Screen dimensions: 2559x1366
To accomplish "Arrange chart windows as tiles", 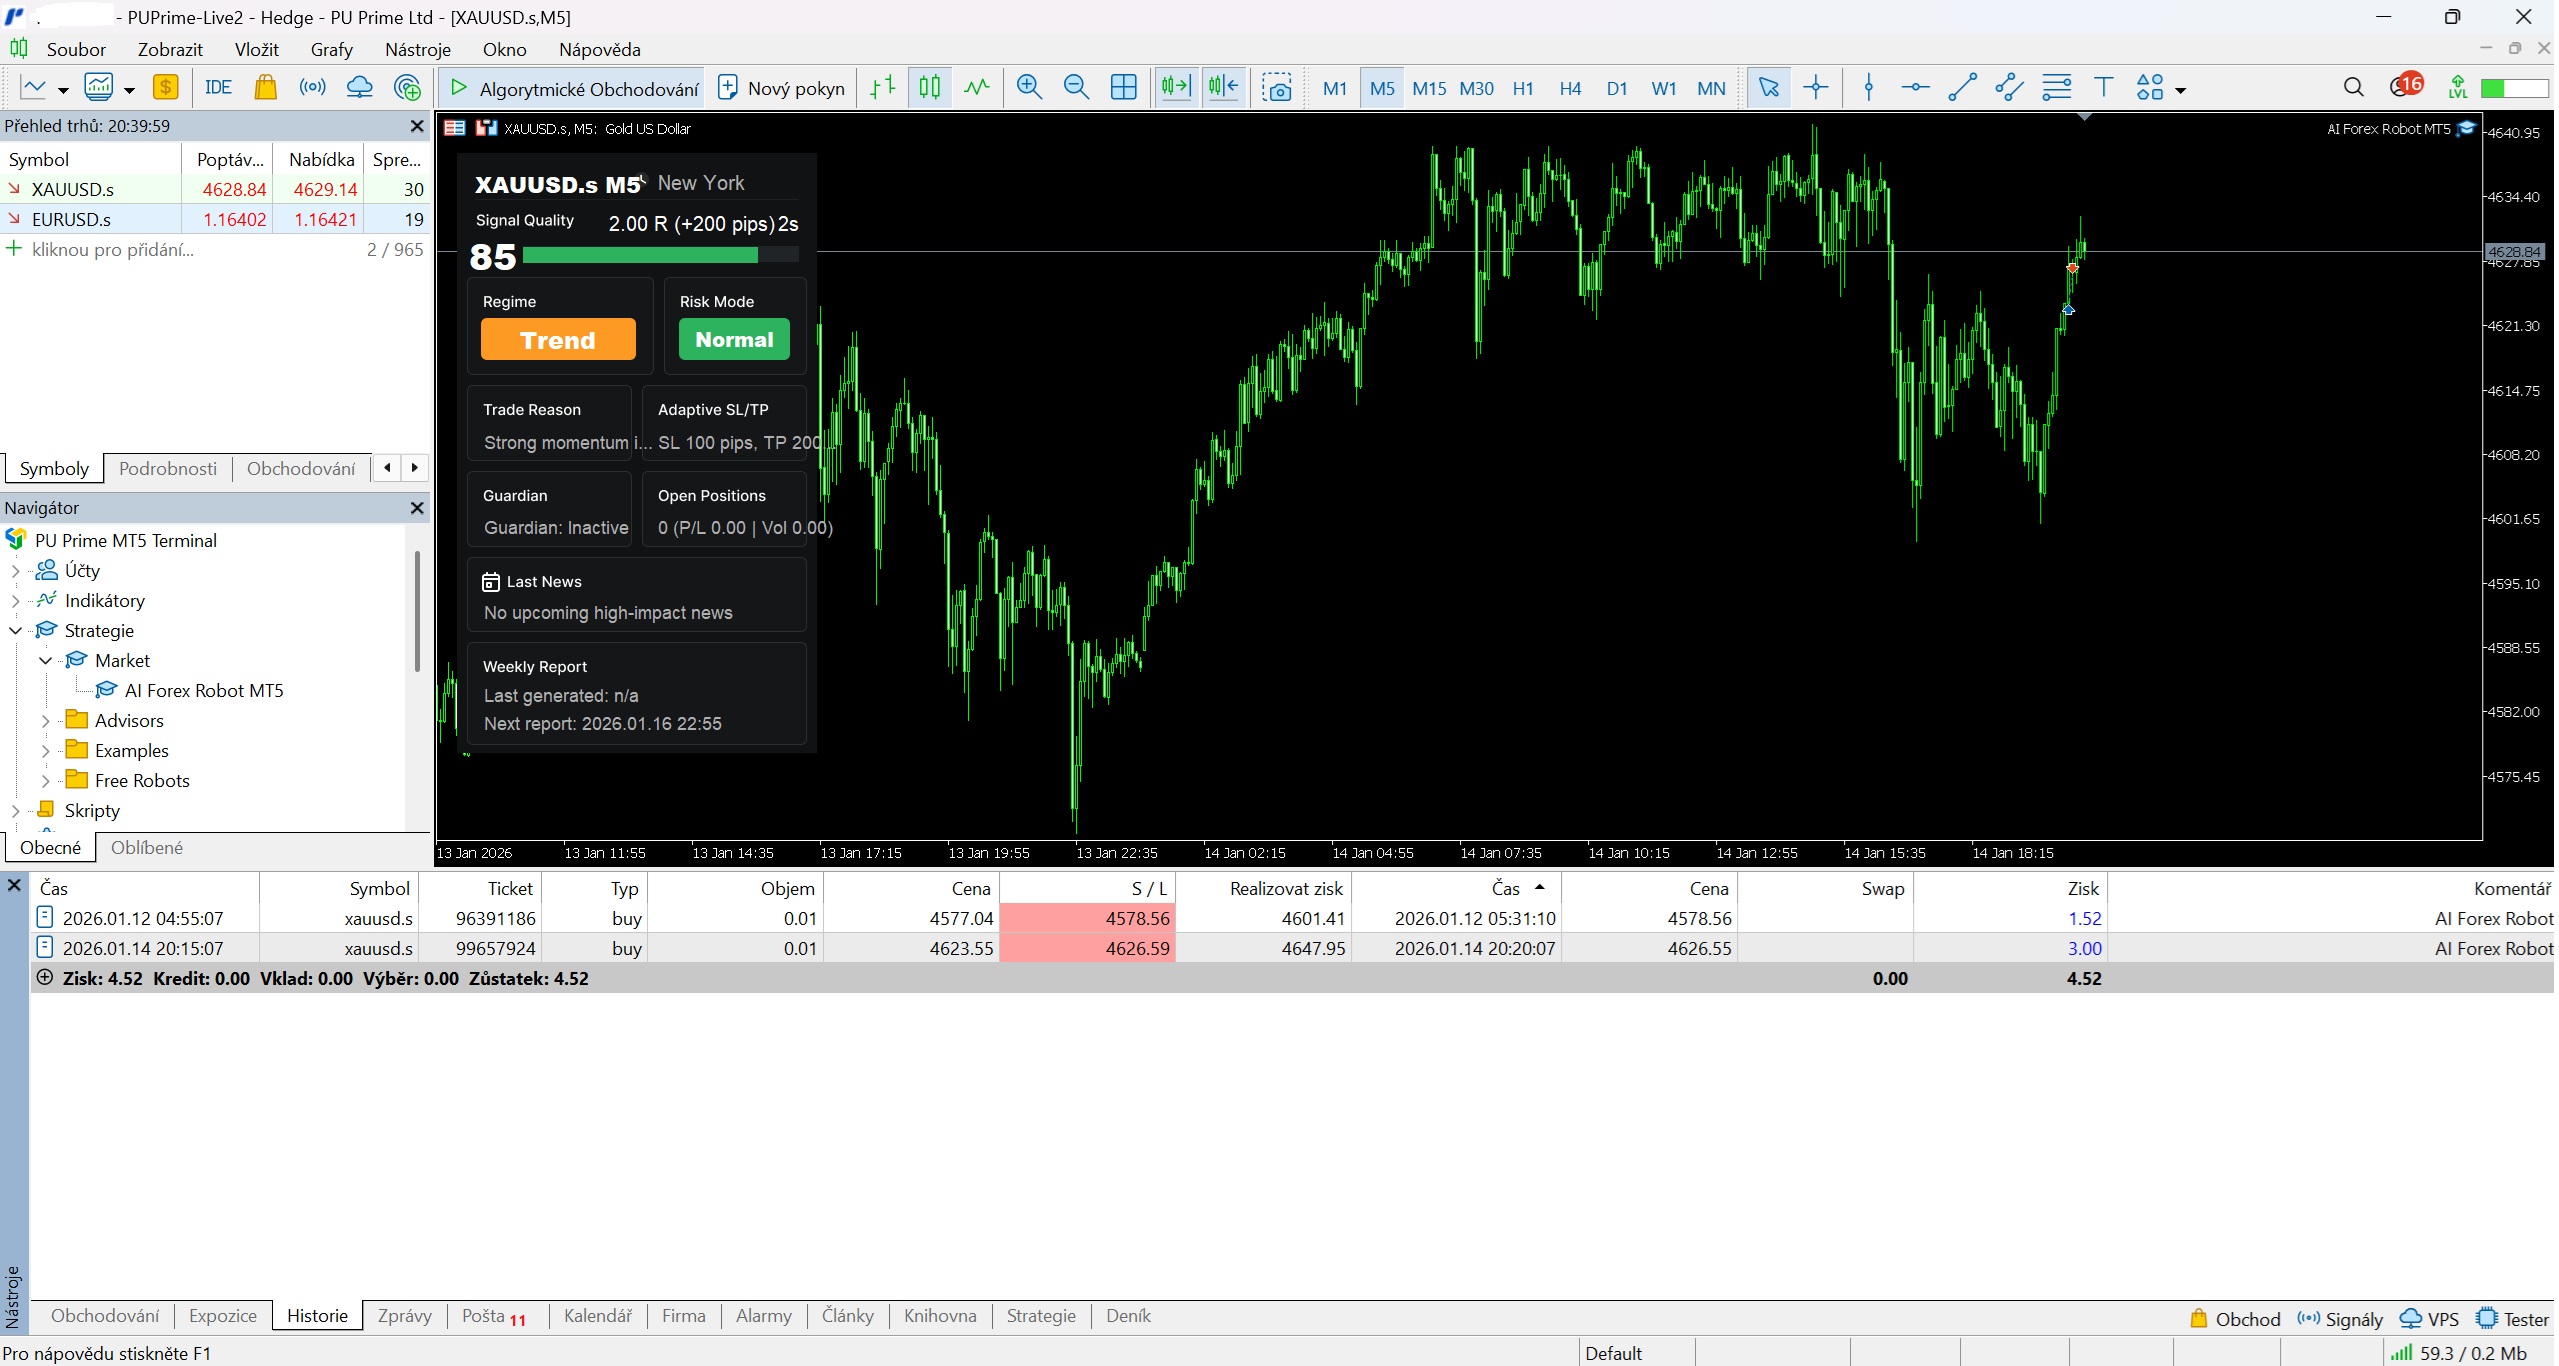I will (1123, 88).
